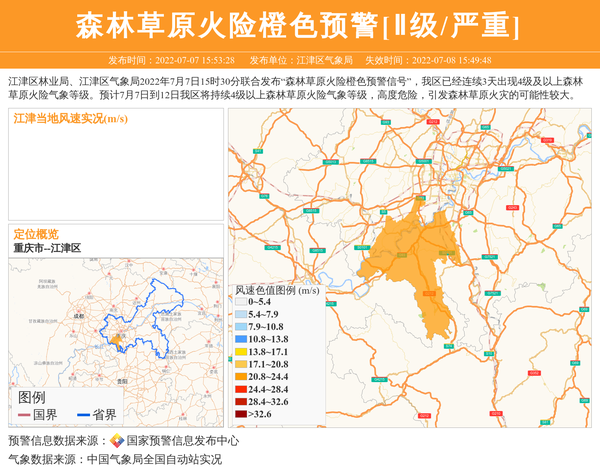Viewport: 600px width, 471px height.
Task: Select the 28.4~32.6 legend swatch
Action: pos(241,400)
